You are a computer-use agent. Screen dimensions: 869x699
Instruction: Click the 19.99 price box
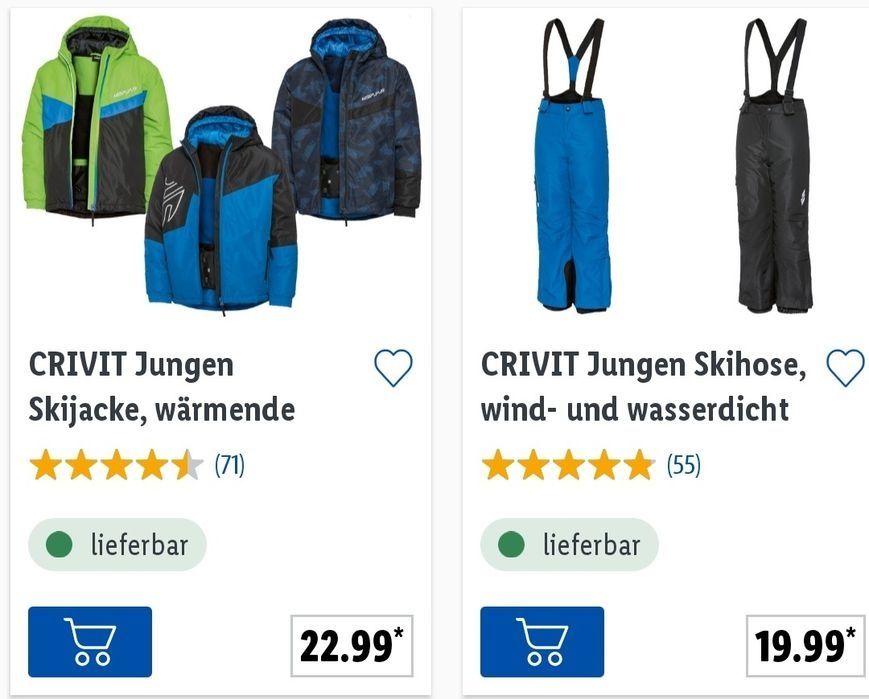pyautogui.click(x=805, y=646)
